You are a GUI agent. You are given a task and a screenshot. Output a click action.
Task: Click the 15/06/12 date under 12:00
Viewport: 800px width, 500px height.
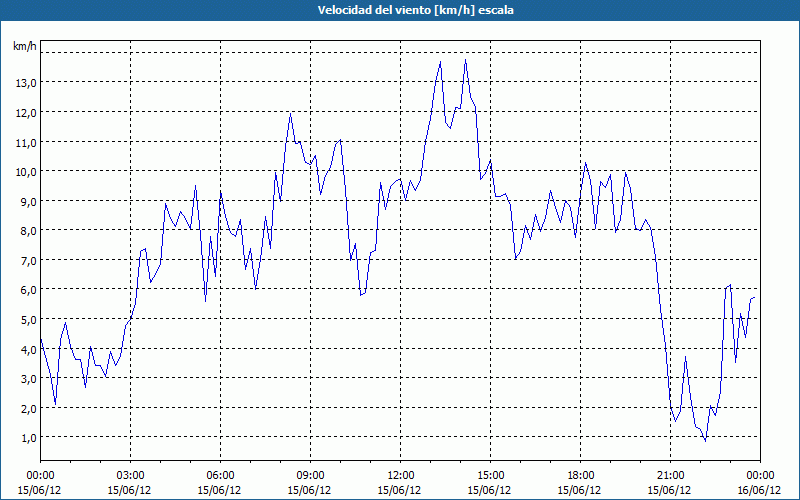399,490
